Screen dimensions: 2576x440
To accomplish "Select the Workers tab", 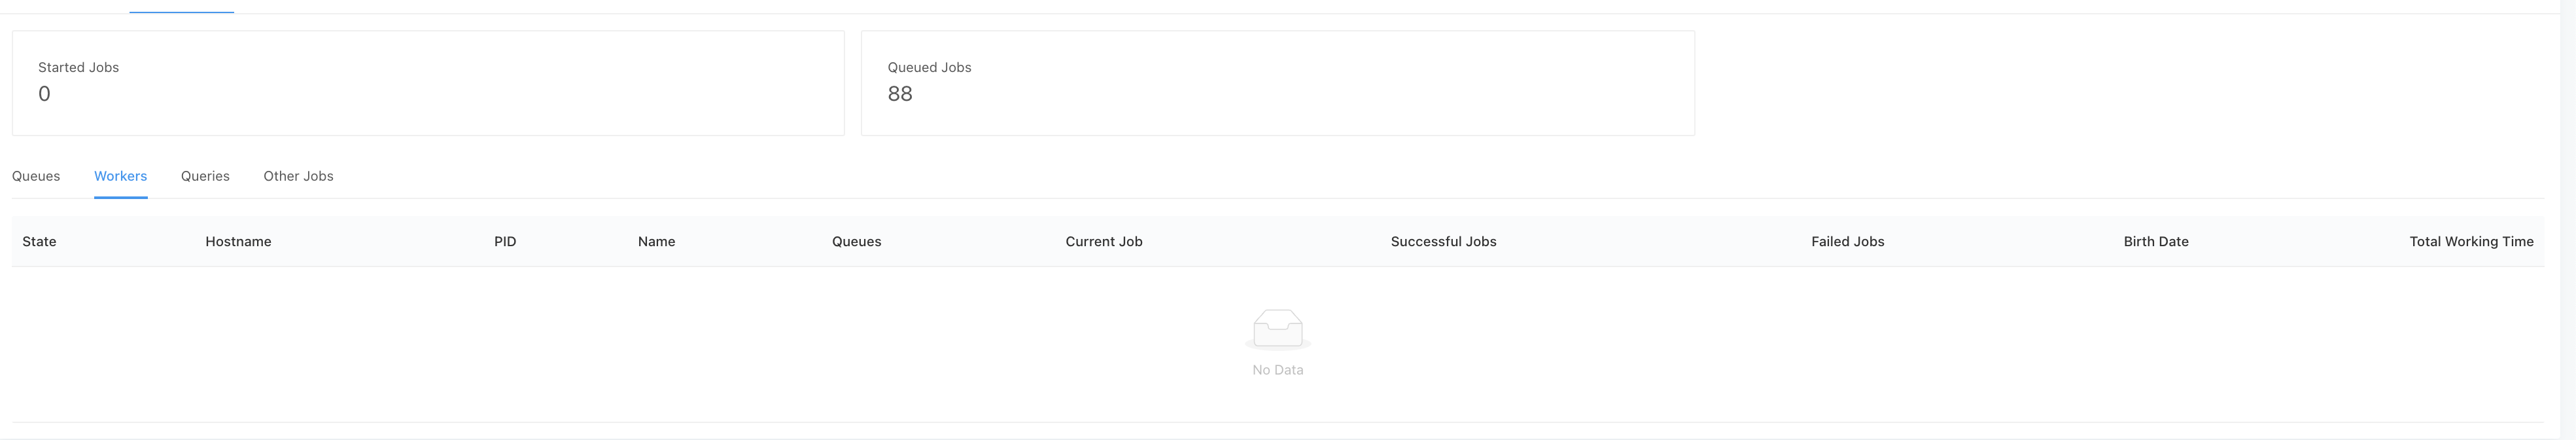I will 120,176.
